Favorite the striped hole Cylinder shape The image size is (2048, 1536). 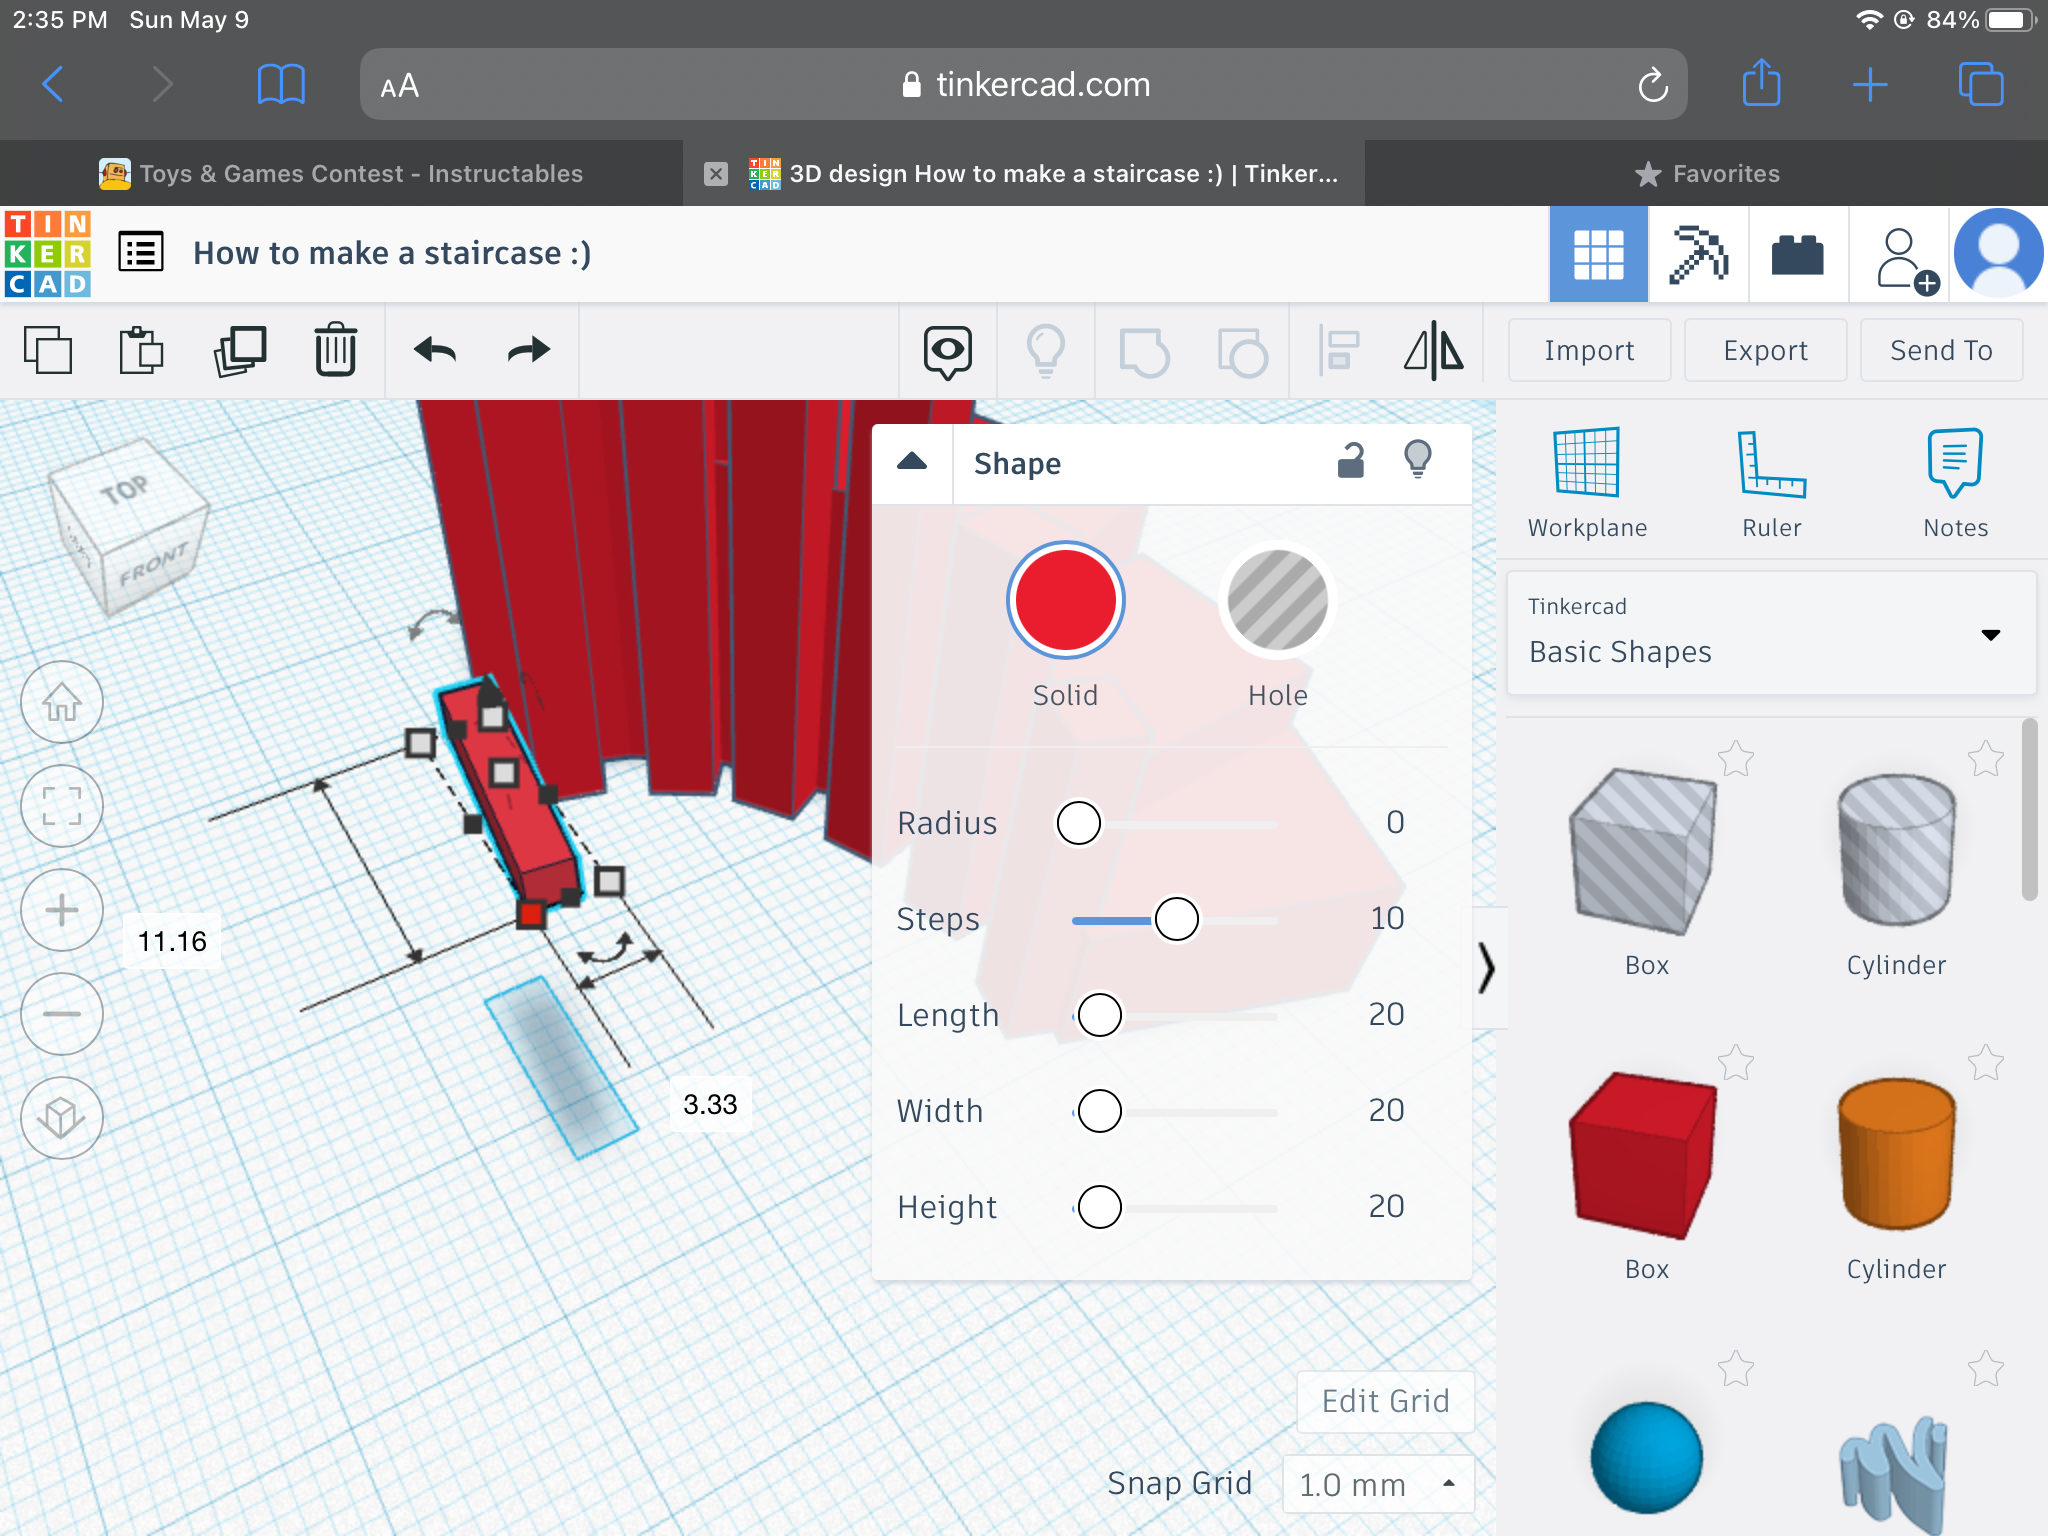pos(1986,759)
